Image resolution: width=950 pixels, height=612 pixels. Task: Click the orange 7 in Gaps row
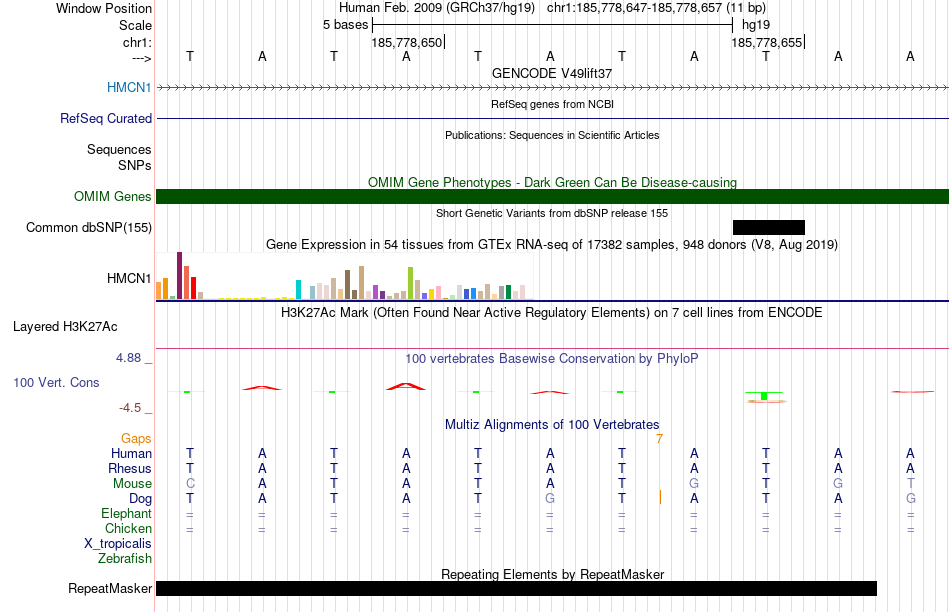point(660,438)
